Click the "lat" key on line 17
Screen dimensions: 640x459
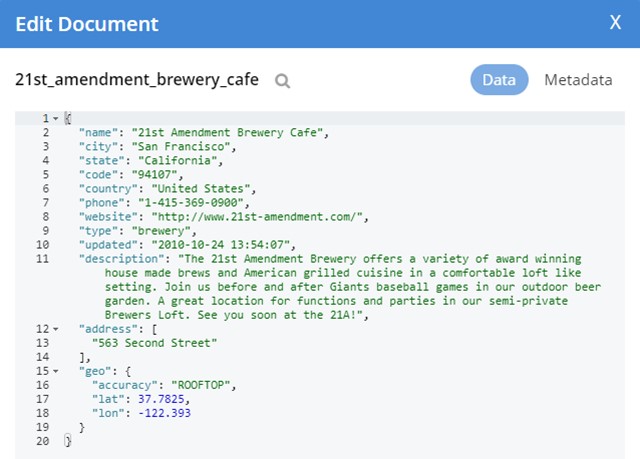[108, 399]
